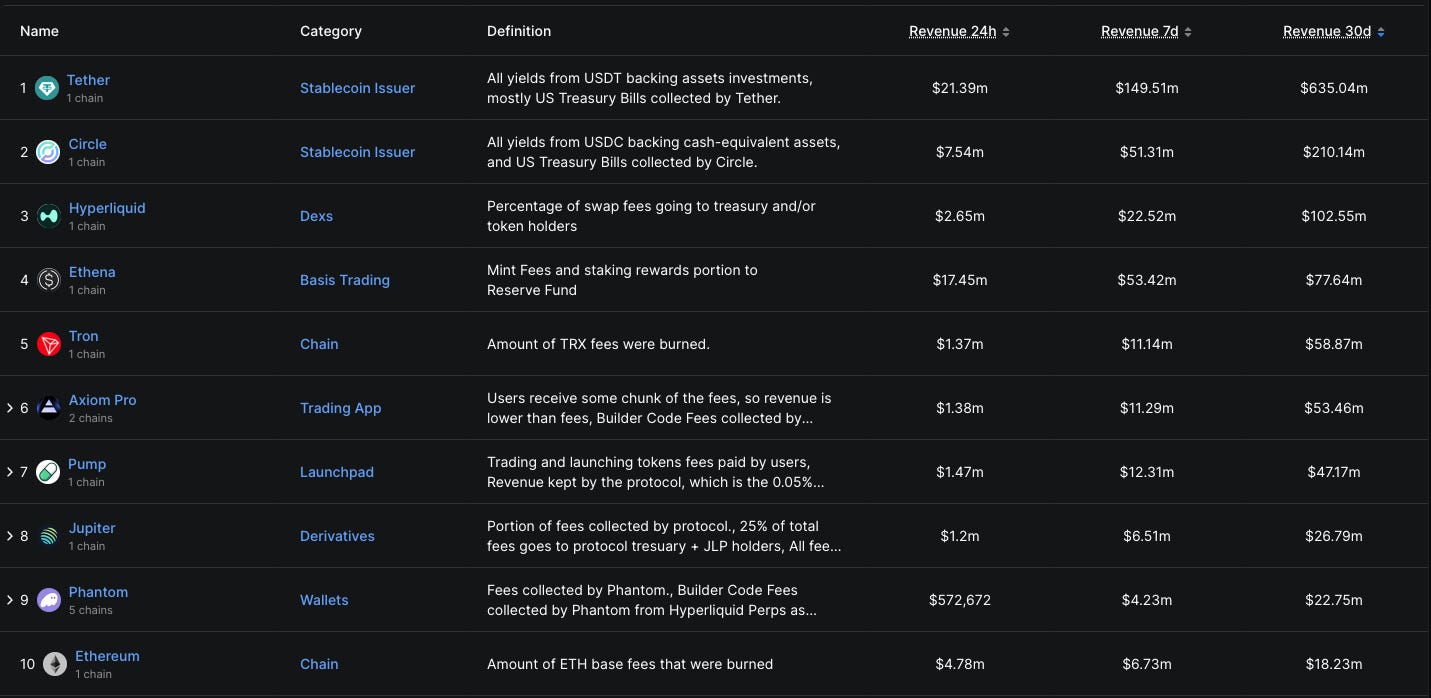Expand the Jupiter row chevron

10,536
